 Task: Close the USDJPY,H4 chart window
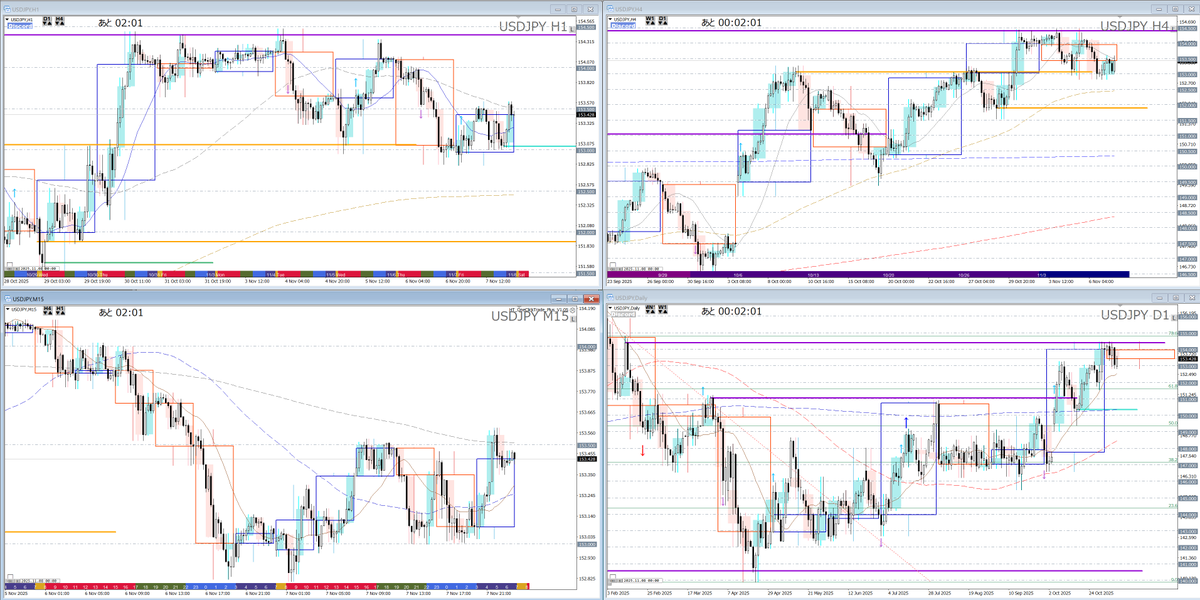[1191, 9]
